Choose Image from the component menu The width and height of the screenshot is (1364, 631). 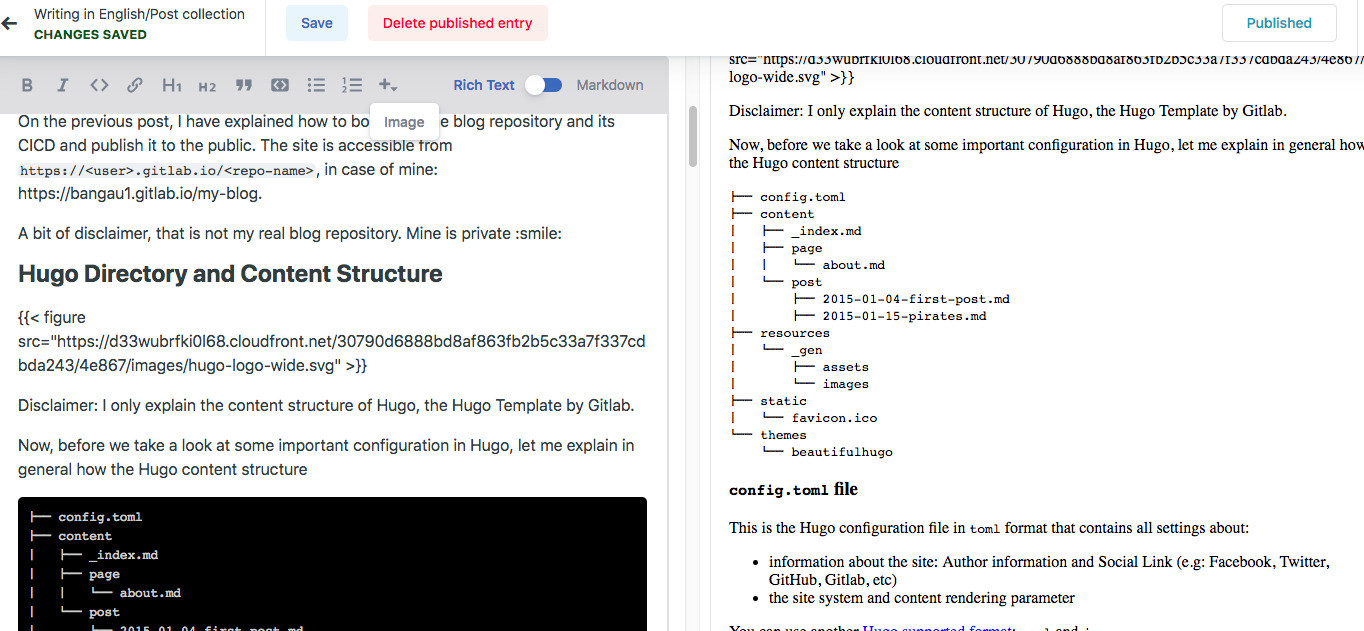point(404,122)
